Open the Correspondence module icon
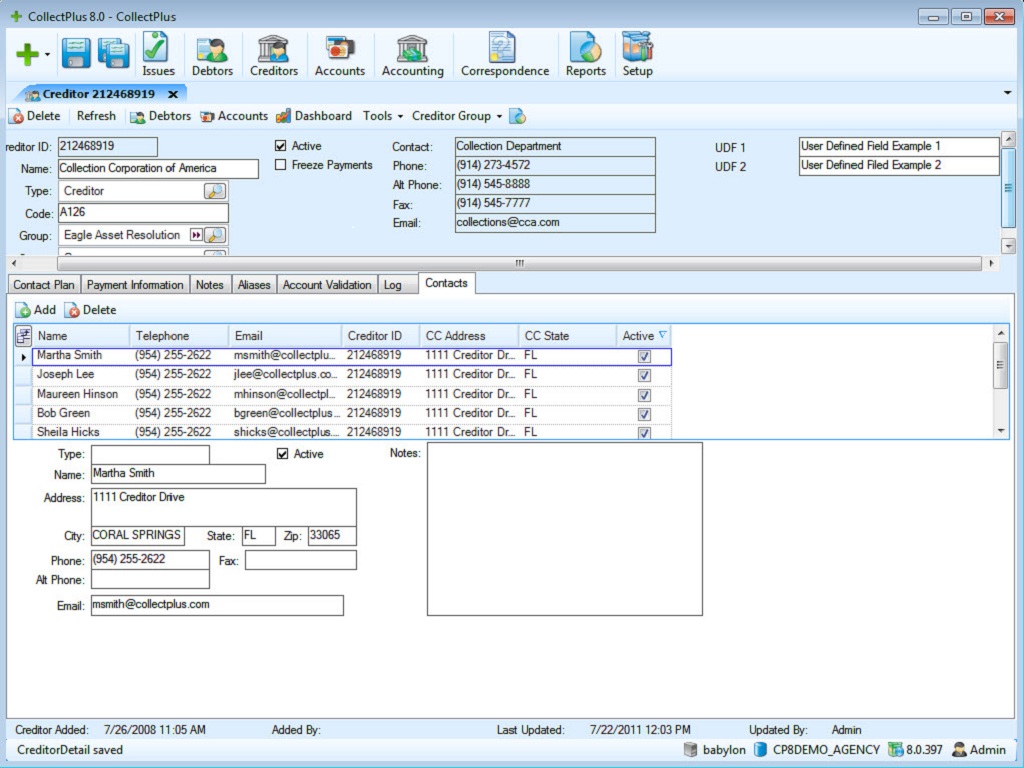1024x768 pixels. 504,55
